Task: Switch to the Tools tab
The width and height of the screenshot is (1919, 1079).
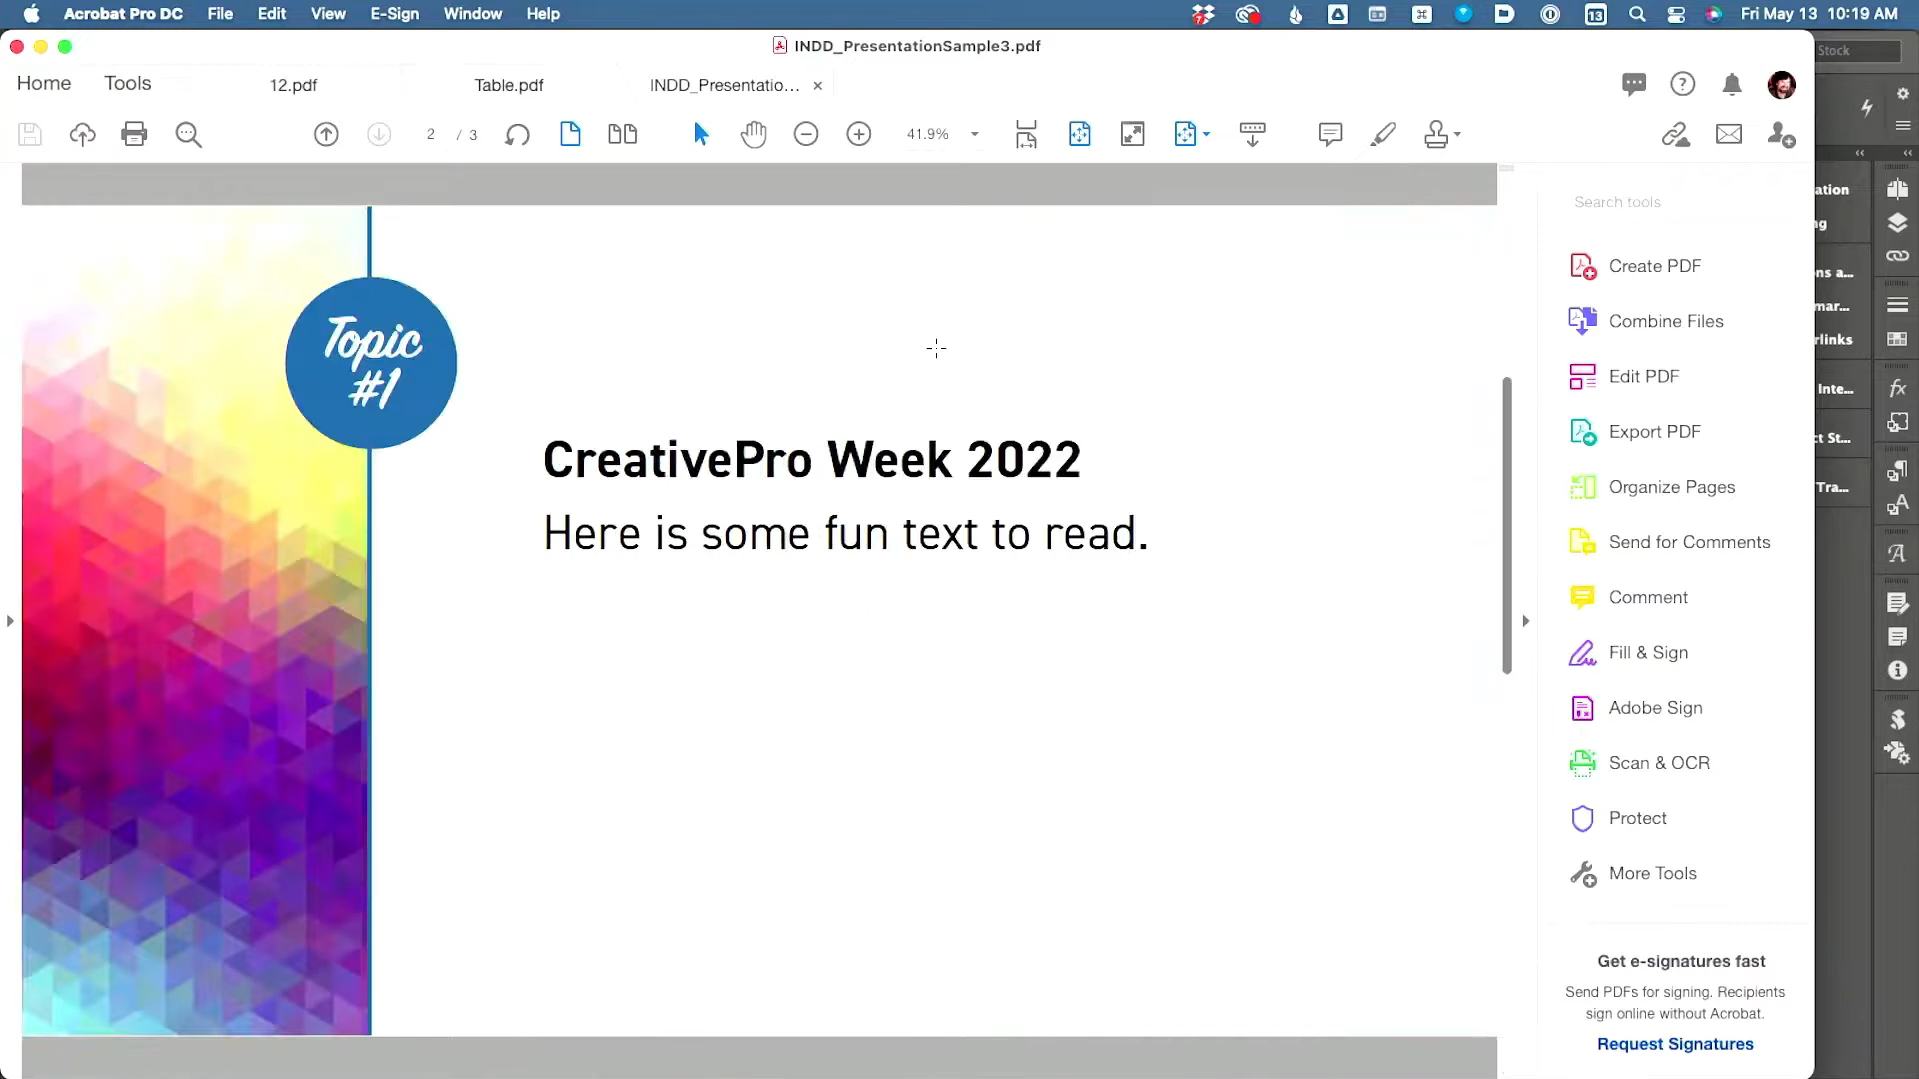Action: click(x=128, y=83)
